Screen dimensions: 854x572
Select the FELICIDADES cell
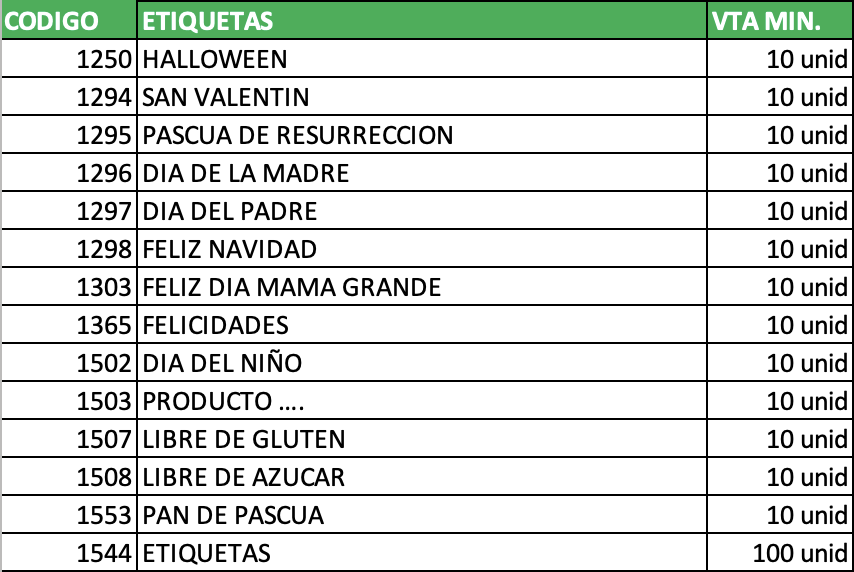(422, 325)
